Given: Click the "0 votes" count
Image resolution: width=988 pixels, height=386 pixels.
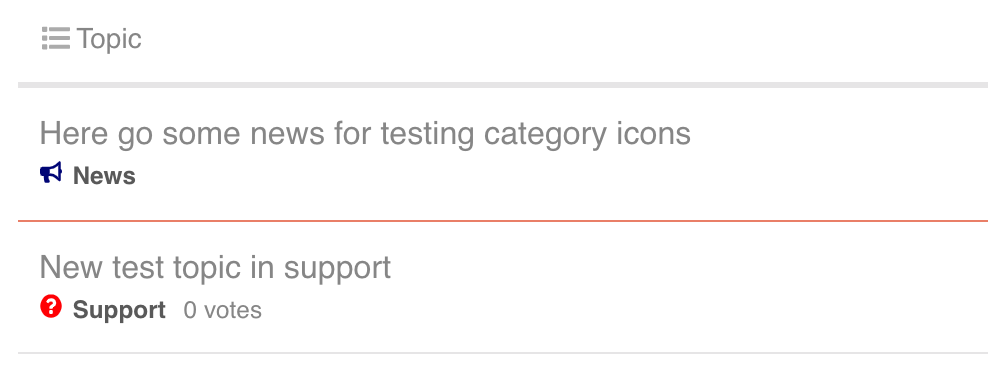Looking at the screenshot, I should [x=222, y=310].
